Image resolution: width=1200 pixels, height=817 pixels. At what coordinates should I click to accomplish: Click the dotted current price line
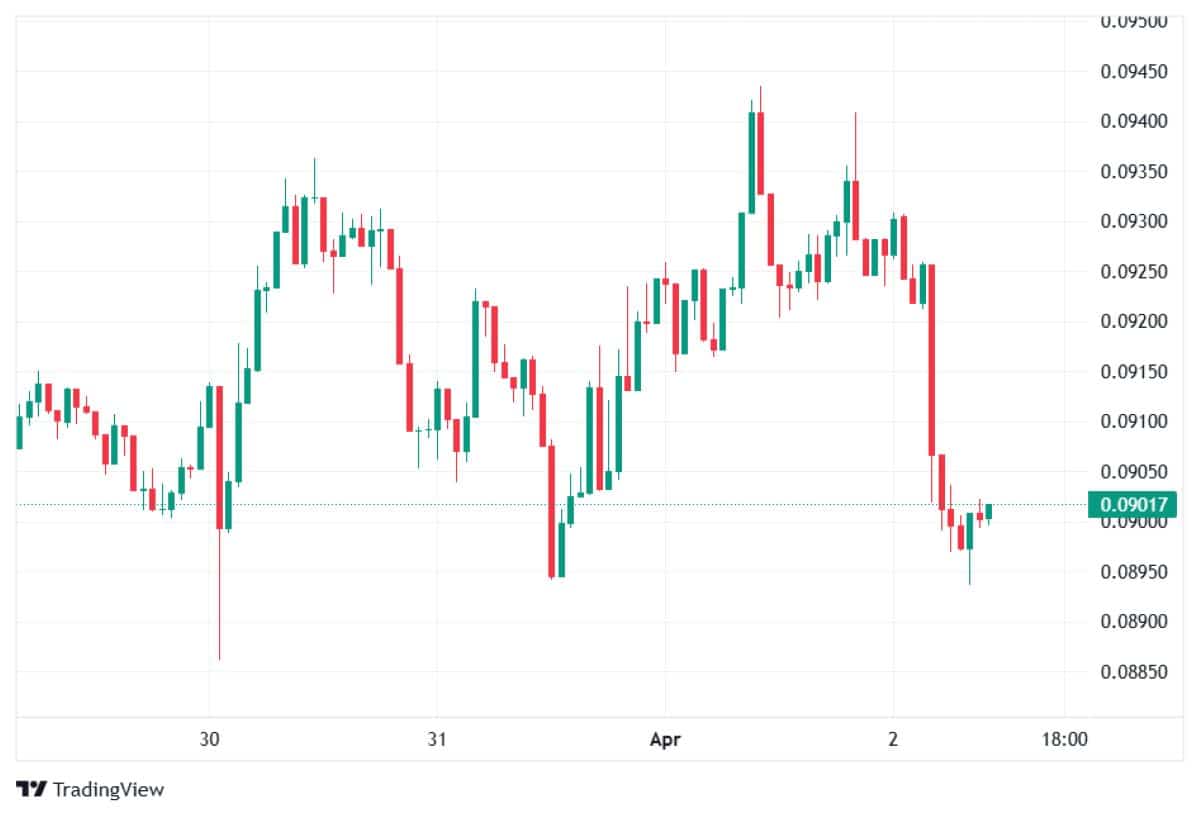pyautogui.click(x=550, y=504)
